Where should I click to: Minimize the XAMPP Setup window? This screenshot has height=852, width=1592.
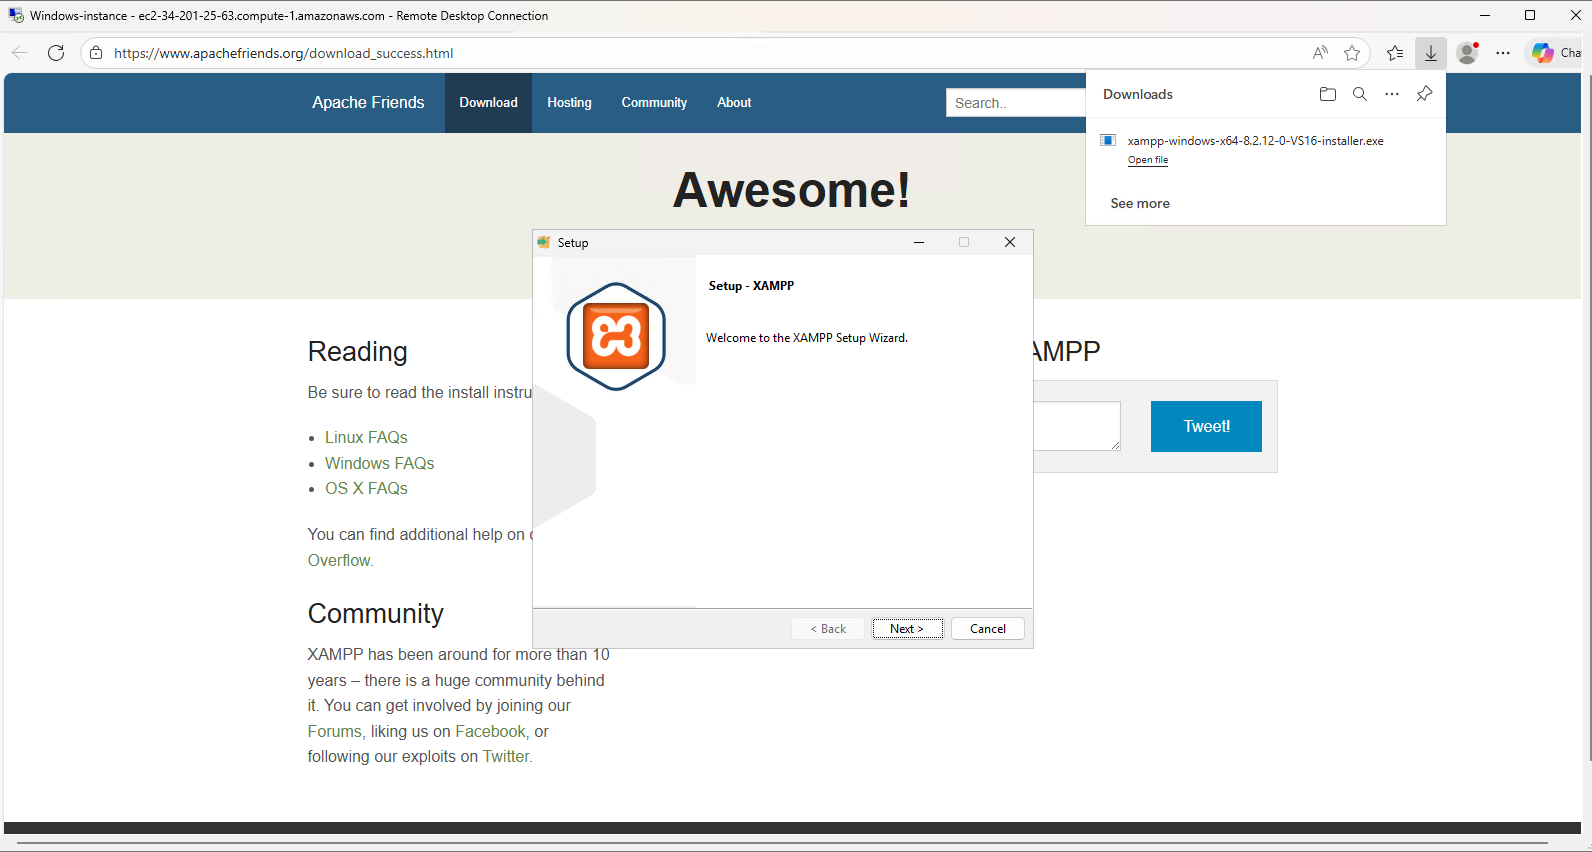pyautogui.click(x=918, y=242)
